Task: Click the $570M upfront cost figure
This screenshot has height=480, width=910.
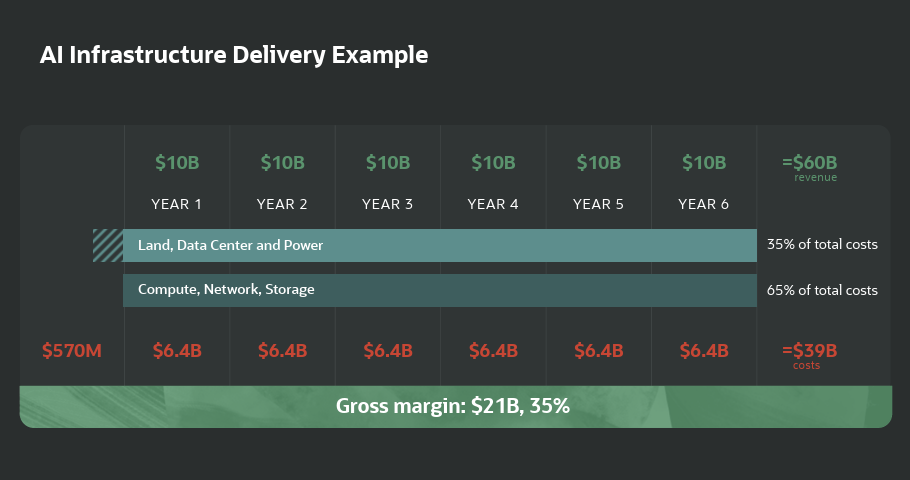Action: (72, 351)
